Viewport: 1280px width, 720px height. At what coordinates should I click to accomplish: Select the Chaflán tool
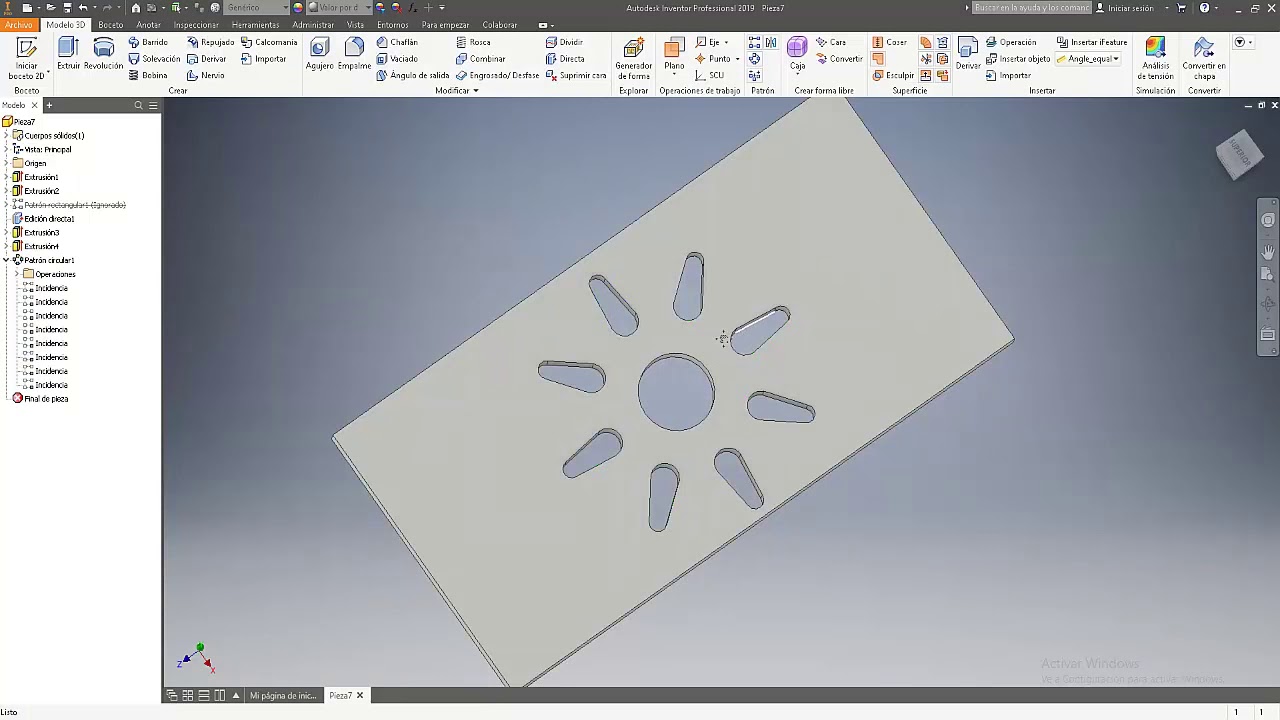pyautogui.click(x=397, y=42)
